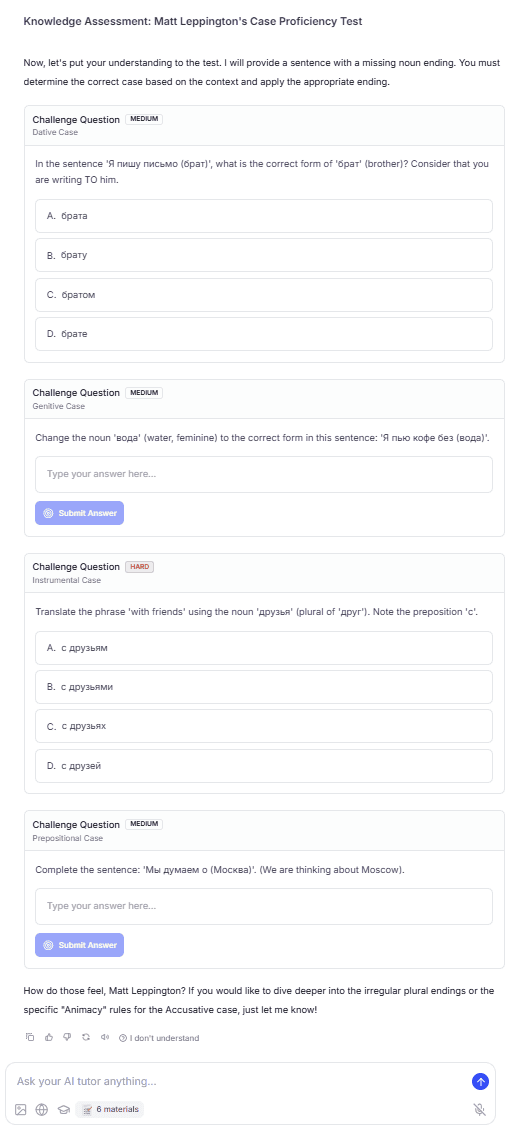The width and height of the screenshot is (528, 1132).
Task: Select answer A. брата
Action: [264, 216]
